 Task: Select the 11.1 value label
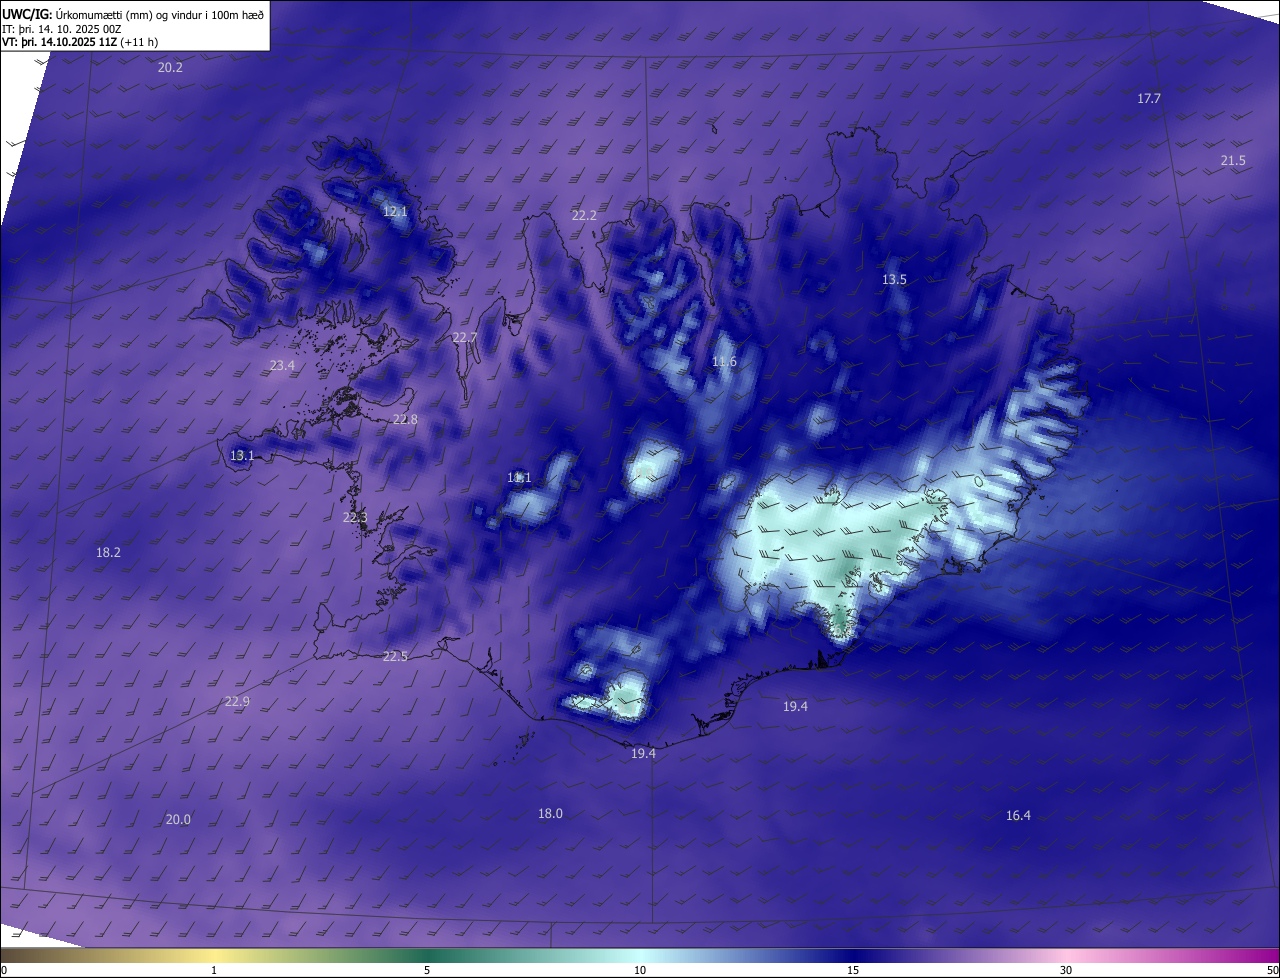click(x=519, y=478)
